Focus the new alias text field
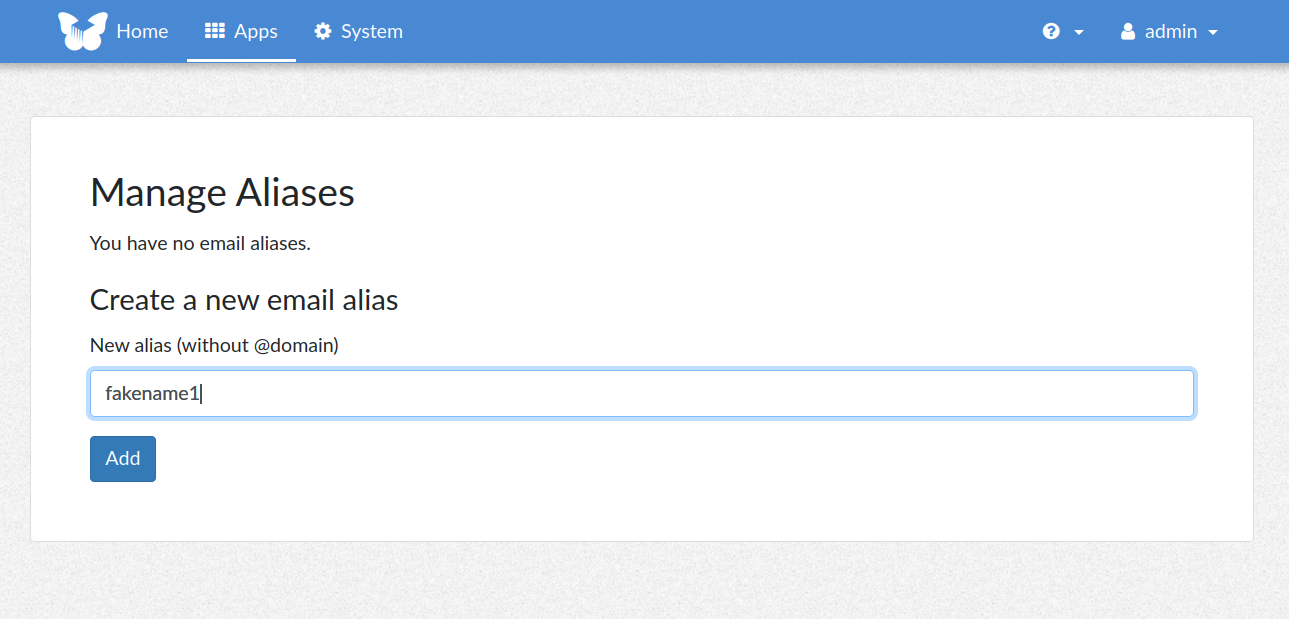This screenshot has width=1289, height=619. pos(642,394)
